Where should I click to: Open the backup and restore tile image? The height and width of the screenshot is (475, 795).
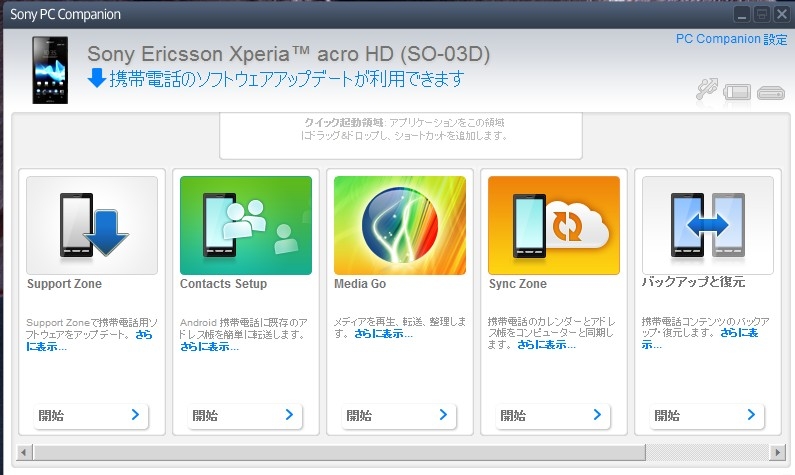pyautogui.click(x=708, y=225)
